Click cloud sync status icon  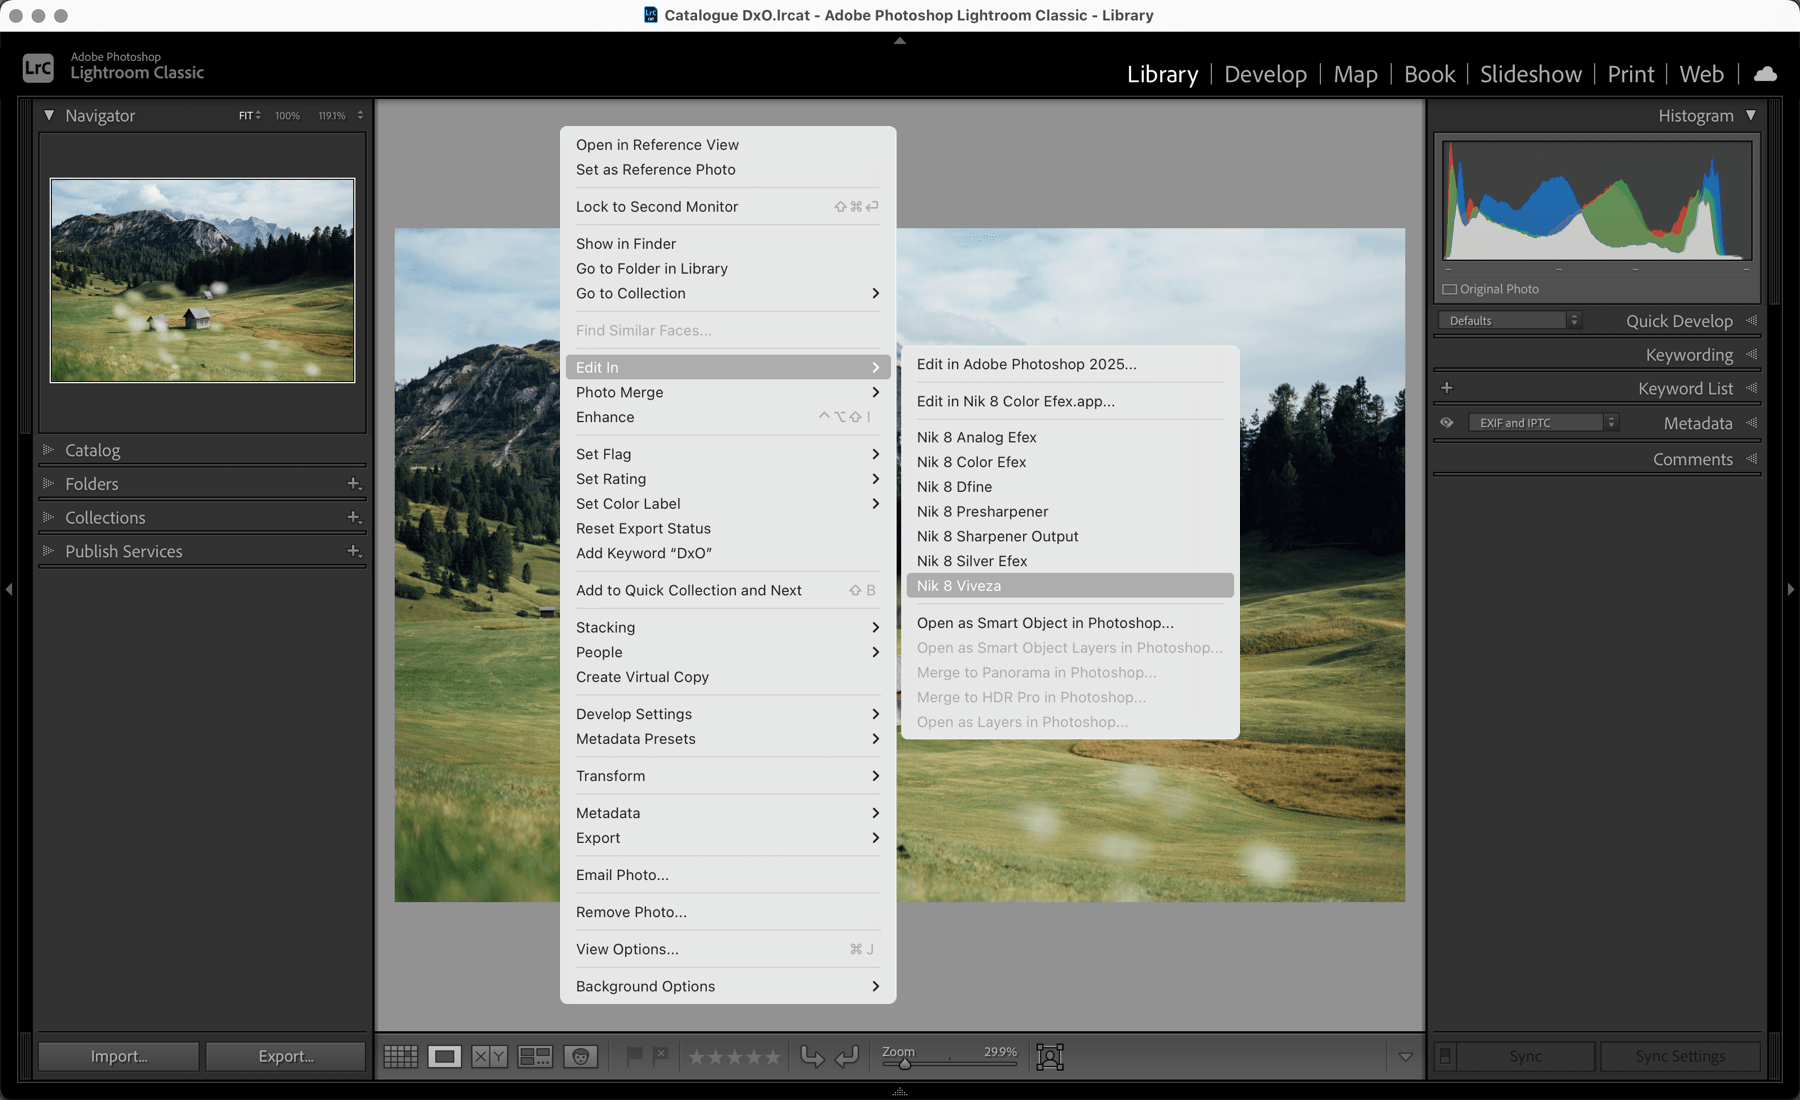1765,74
